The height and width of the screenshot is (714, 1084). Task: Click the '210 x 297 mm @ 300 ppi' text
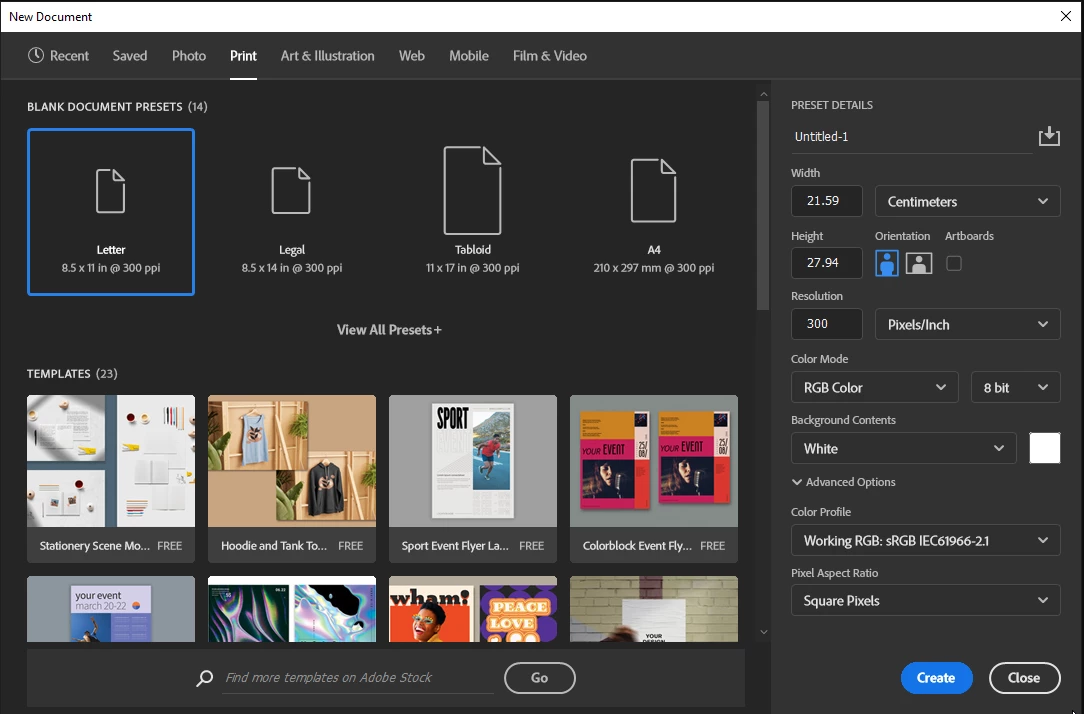[x=653, y=268]
